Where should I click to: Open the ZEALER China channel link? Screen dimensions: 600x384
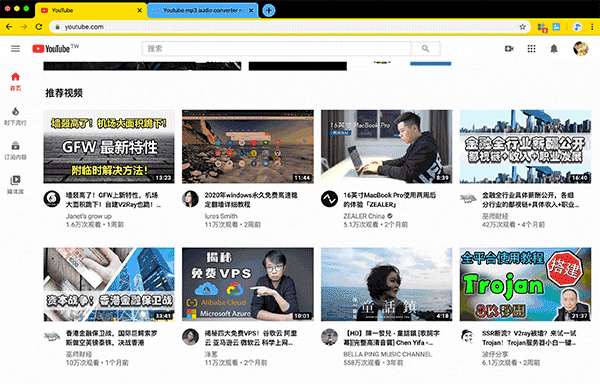click(364, 216)
